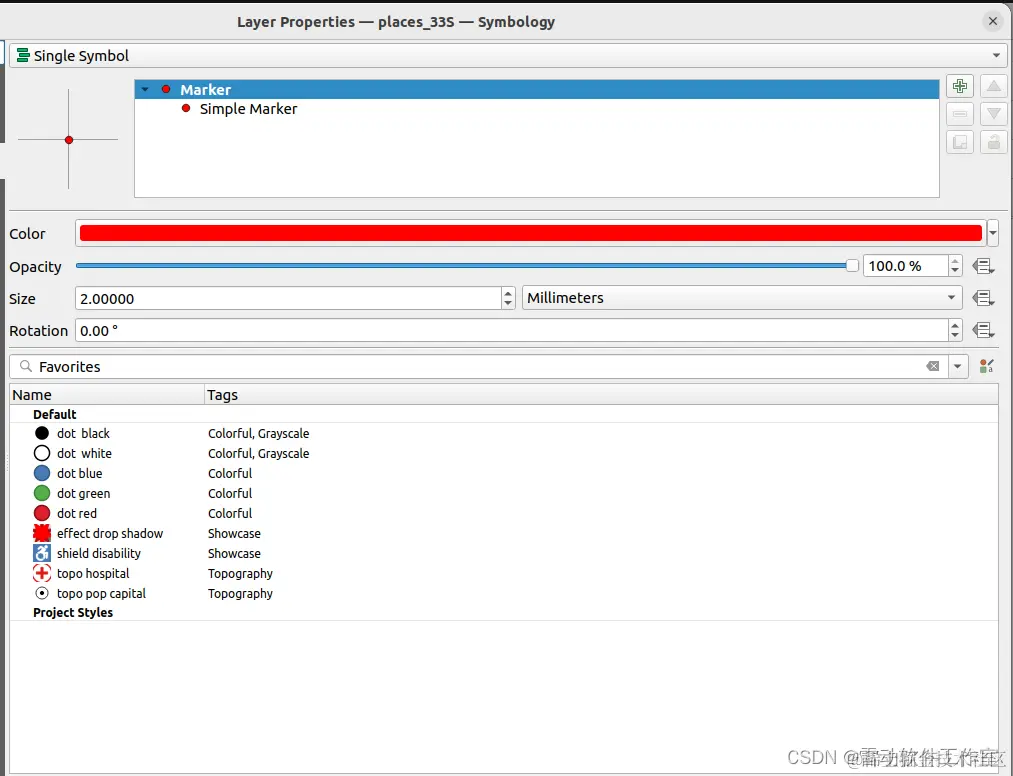This screenshot has height=776, width=1013.
Task: Click the red Color swatch bar
Action: tap(530, 233)
